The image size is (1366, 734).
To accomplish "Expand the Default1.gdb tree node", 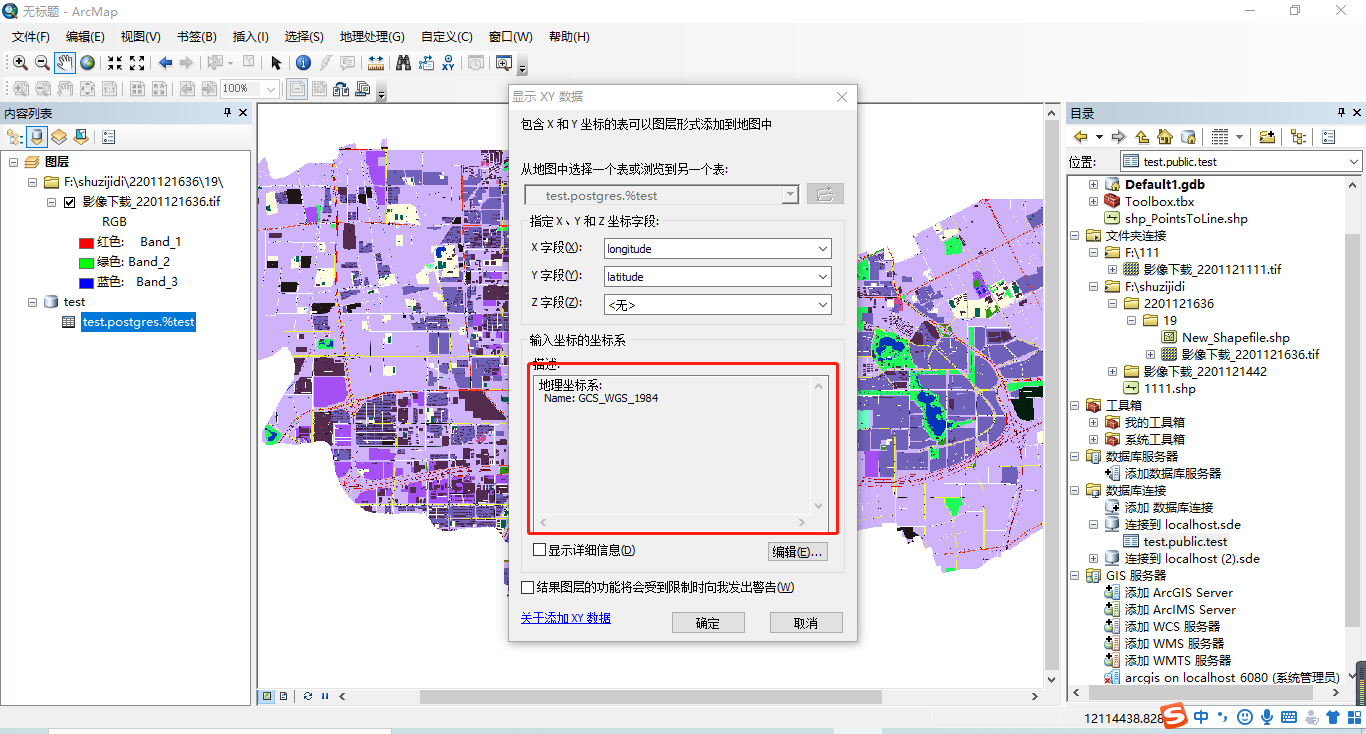I will click(1092, 183).
